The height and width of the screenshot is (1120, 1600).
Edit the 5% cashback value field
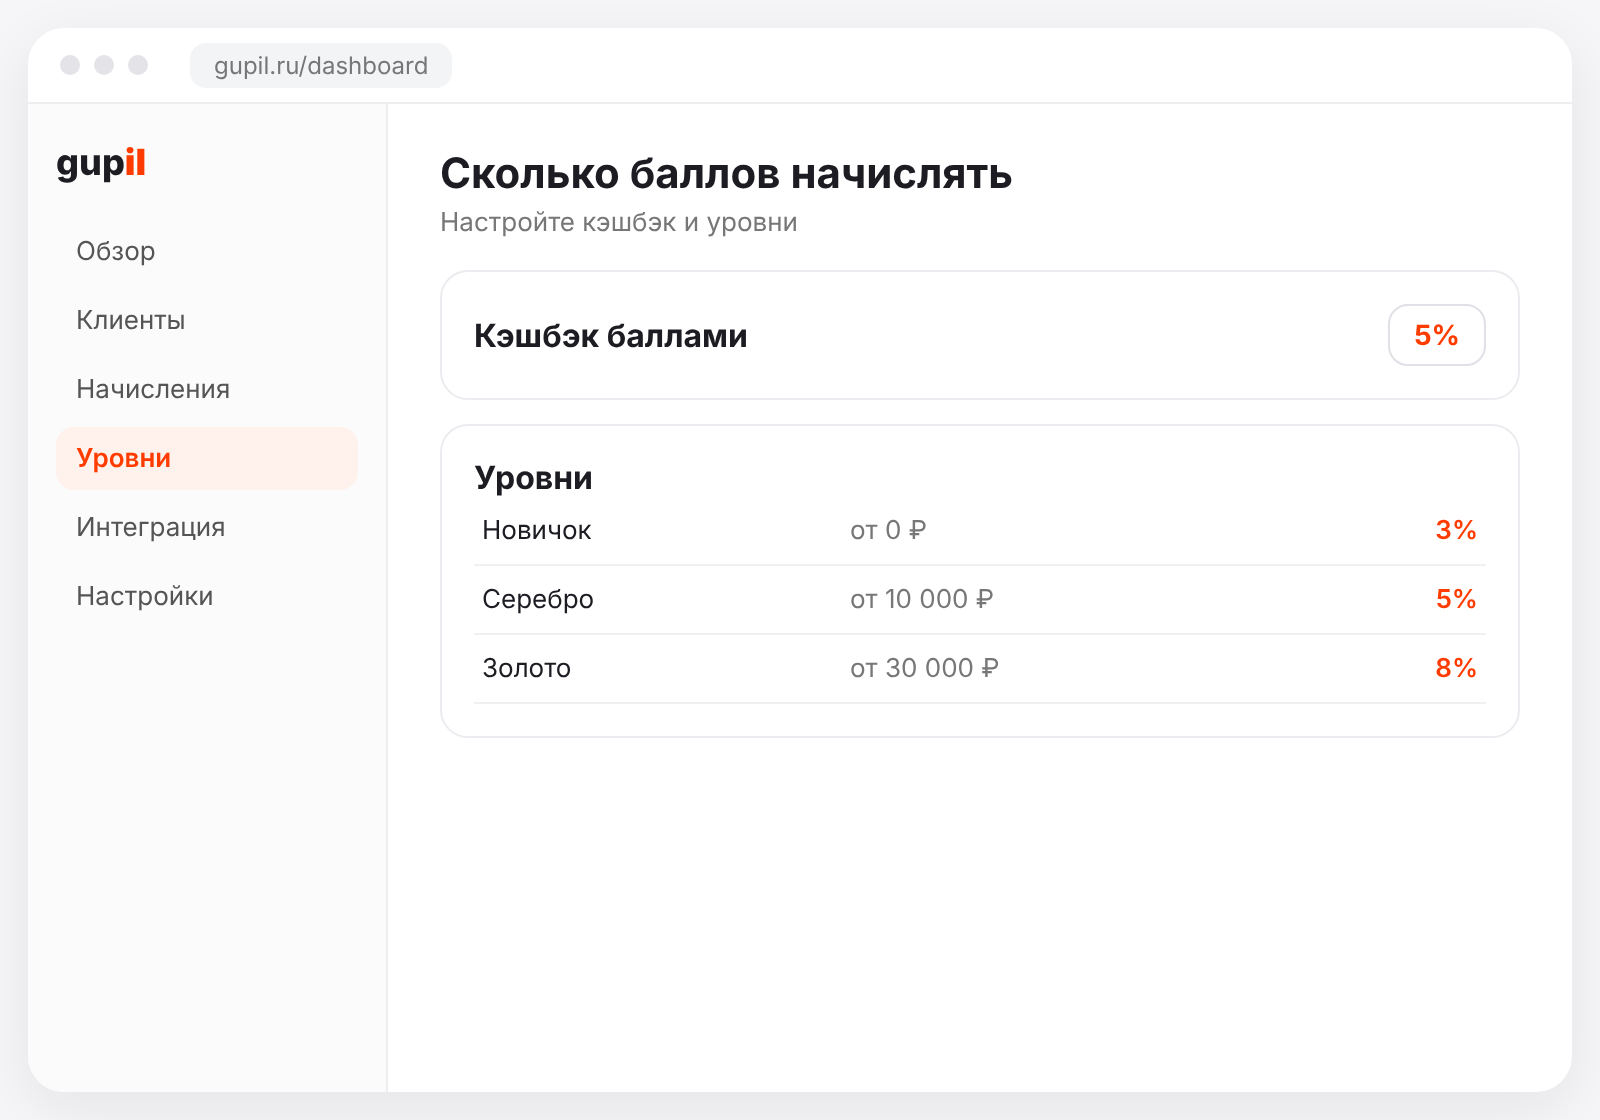pos(1436,335)
